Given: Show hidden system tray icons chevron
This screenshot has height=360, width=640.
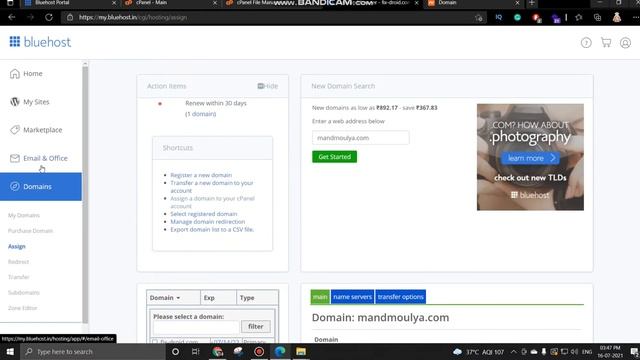Looking at the screenshot, I should pos(513,351).
